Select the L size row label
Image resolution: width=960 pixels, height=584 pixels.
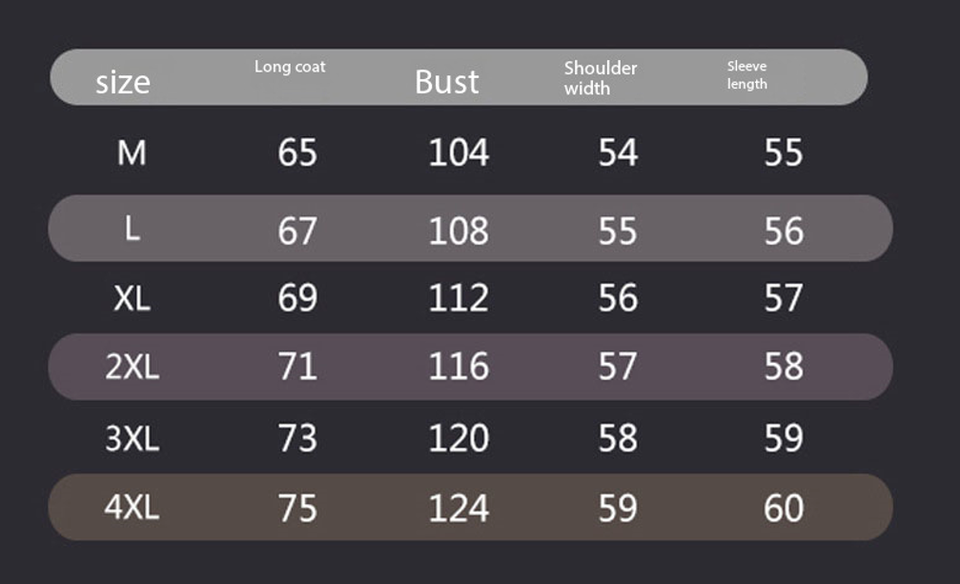[132, 229]
